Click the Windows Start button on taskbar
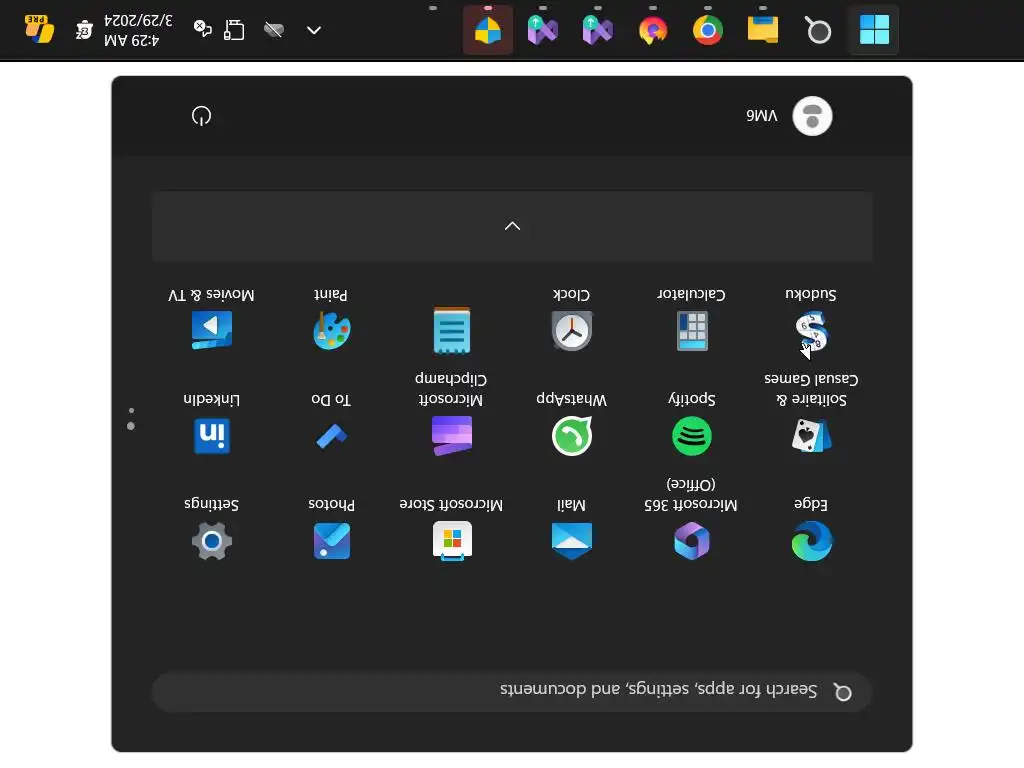1024x768 pixels. [x=874, y=30]
